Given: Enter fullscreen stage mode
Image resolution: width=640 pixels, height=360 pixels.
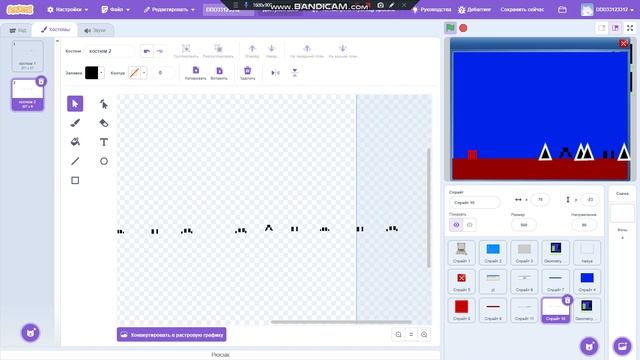Looking at the screenshot, I should [x=630, y=28].
